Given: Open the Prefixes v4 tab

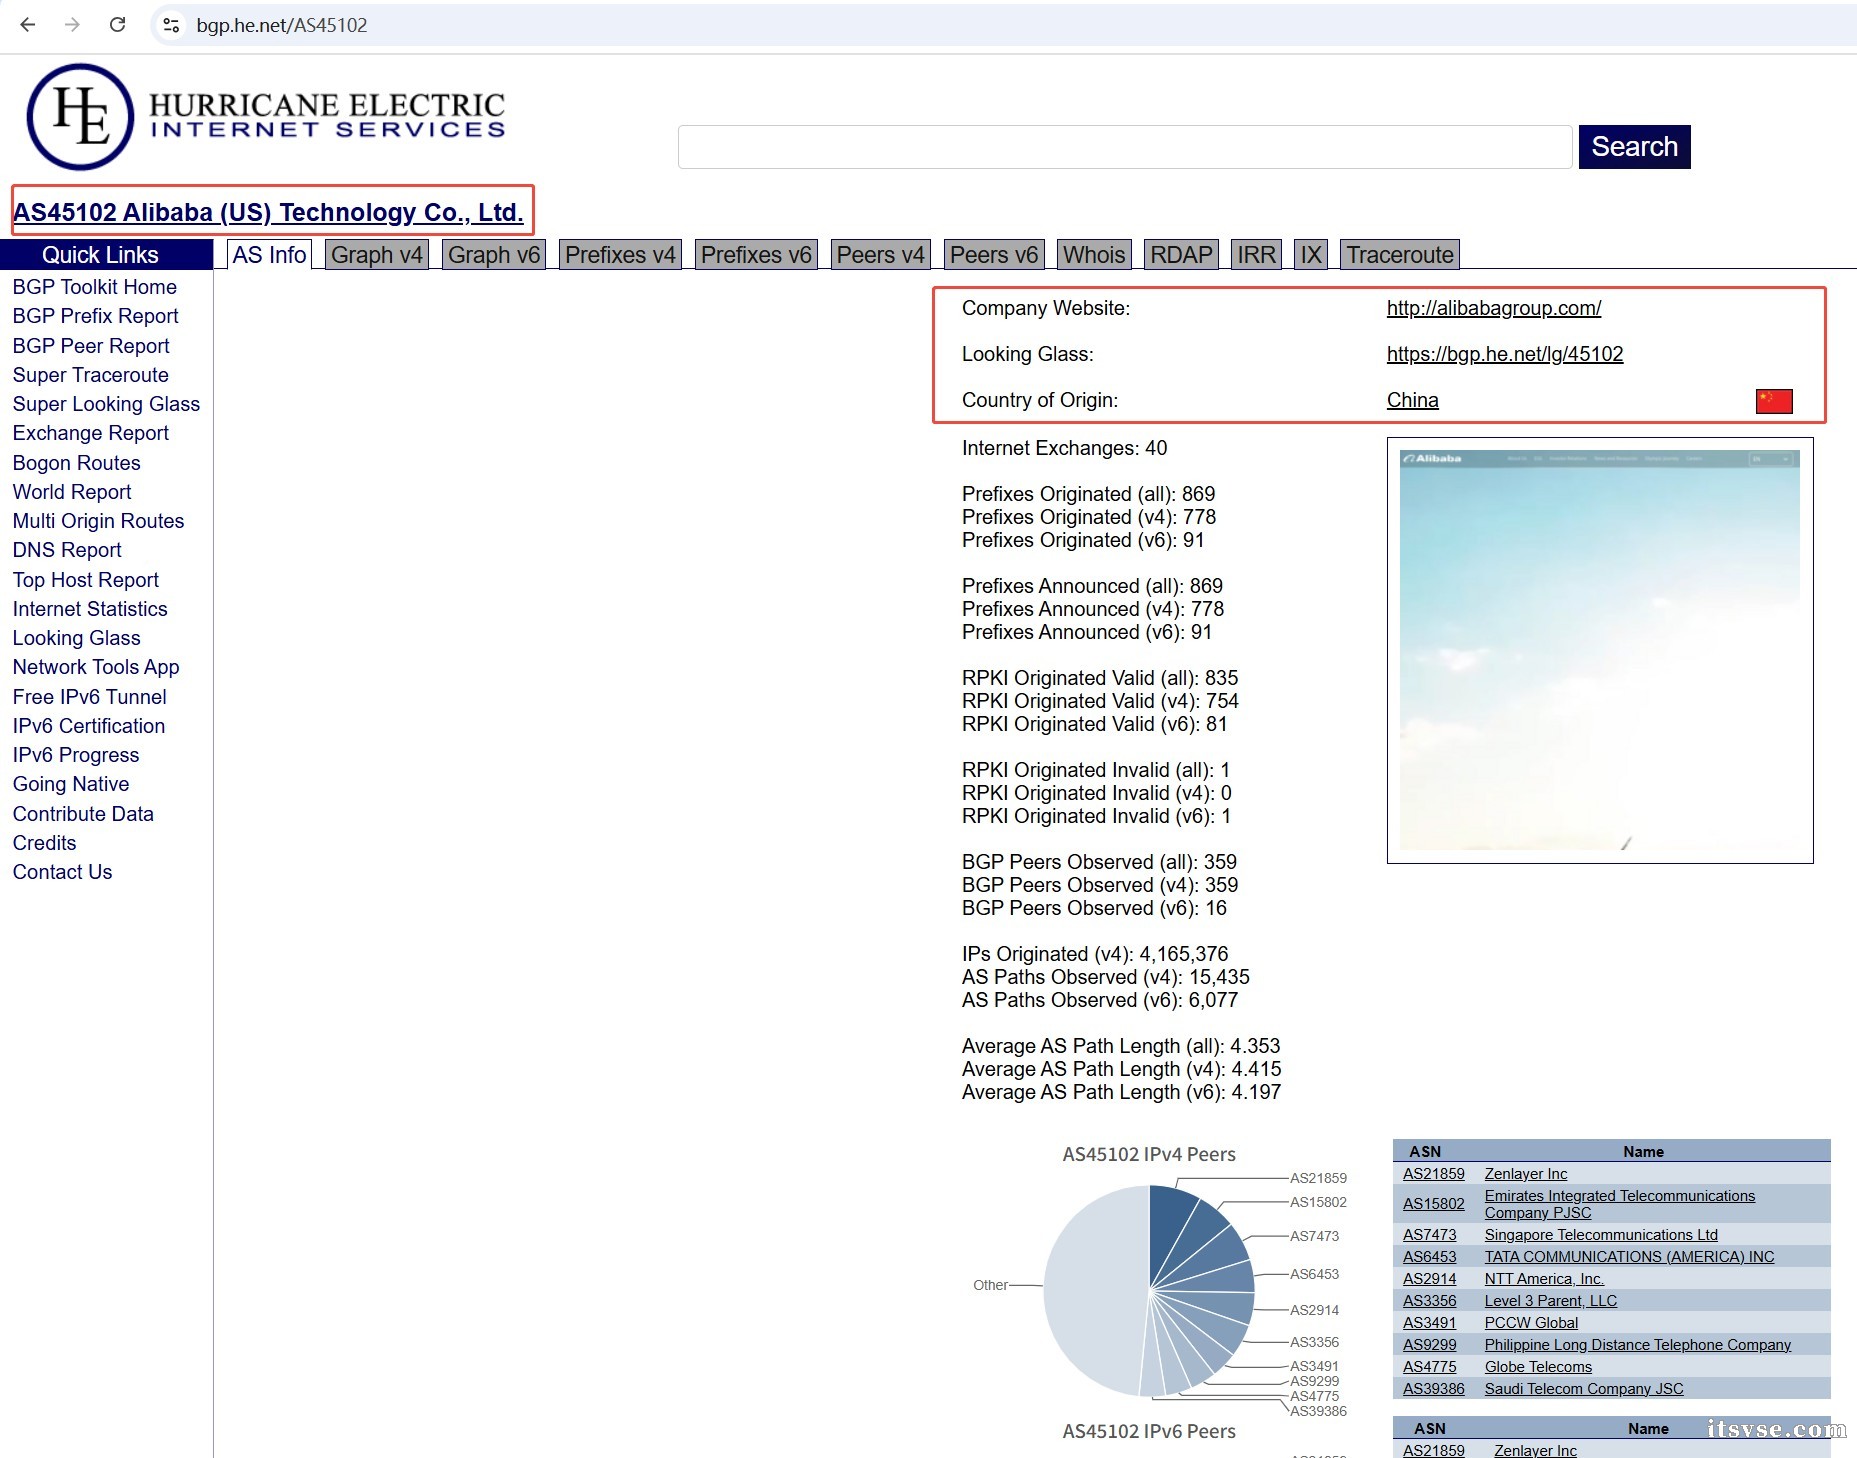Looking at the screenshot, I should pyautogui.click(x=620, y=255).
